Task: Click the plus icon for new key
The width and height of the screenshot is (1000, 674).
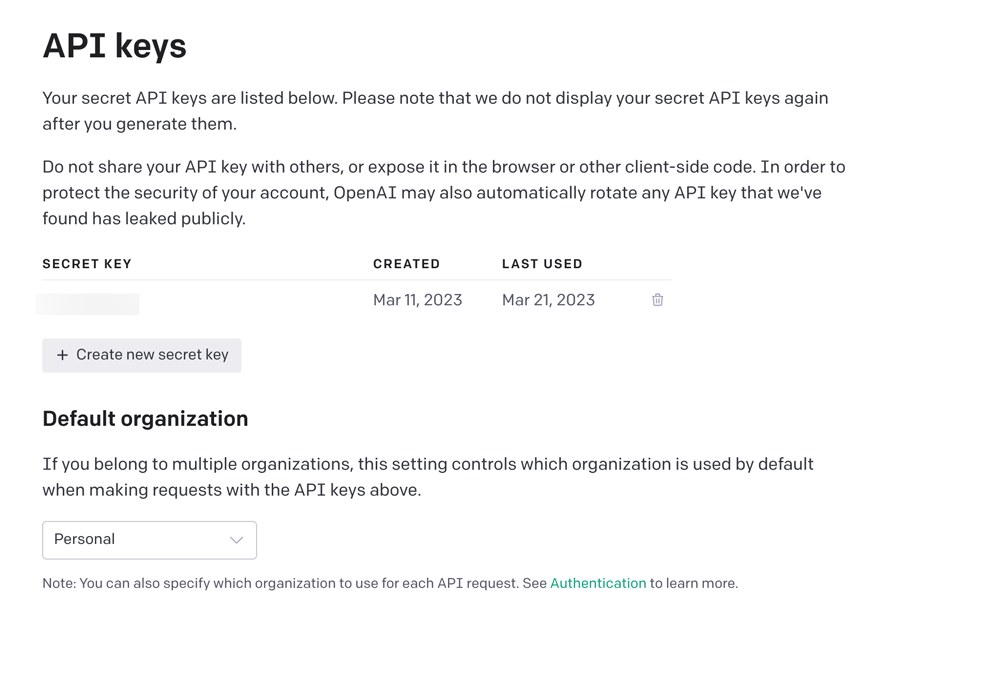Action: pyautogui.click(x=62, y=355)
